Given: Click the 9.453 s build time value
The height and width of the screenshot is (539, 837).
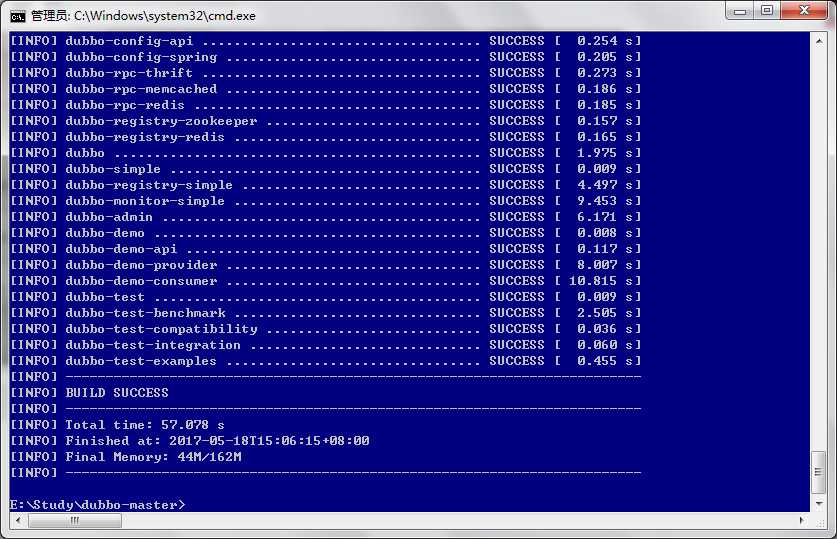Looking at the screenshot, I should (x=605, y=201).
